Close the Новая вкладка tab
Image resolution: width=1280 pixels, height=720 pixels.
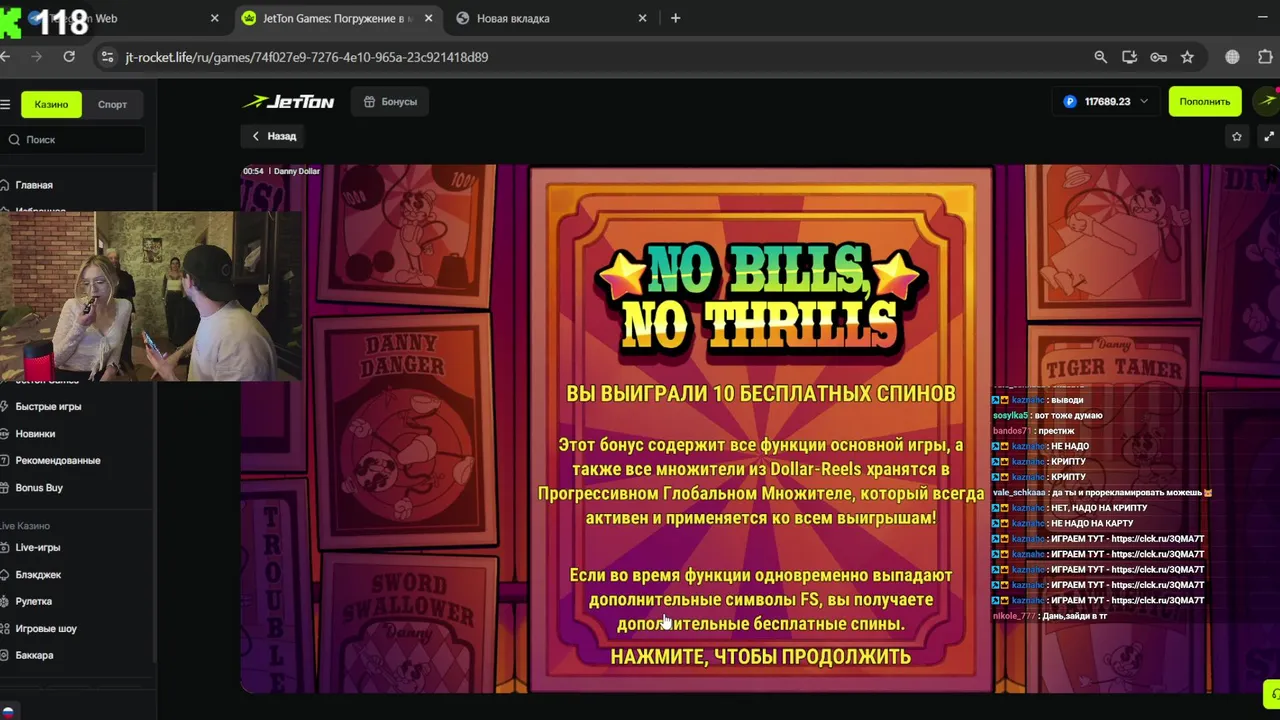click(x=642, y=18)
